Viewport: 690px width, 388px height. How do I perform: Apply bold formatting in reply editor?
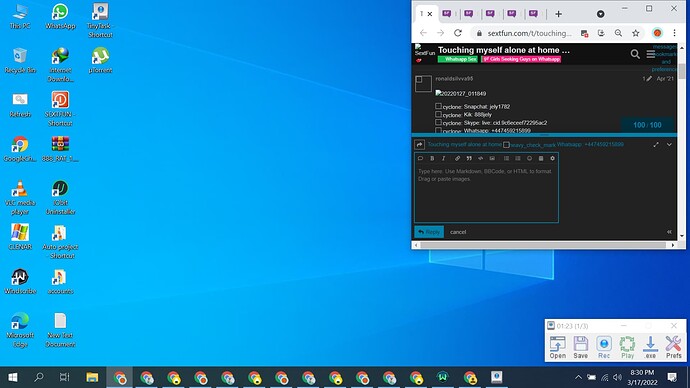[x=432, y=158]
